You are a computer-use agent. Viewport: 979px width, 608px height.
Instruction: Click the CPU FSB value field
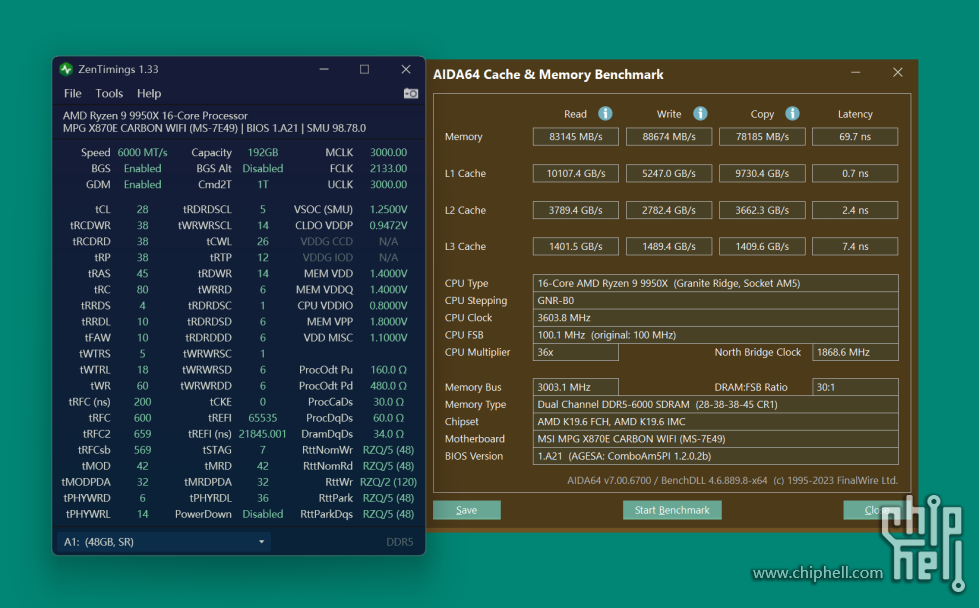(x=716, y=335)
